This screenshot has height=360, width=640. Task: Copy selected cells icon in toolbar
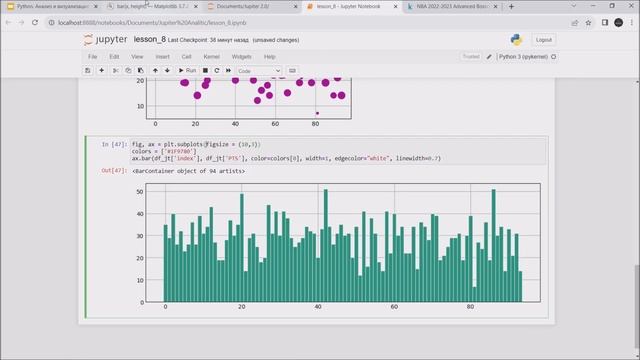[x=128, y=71]
